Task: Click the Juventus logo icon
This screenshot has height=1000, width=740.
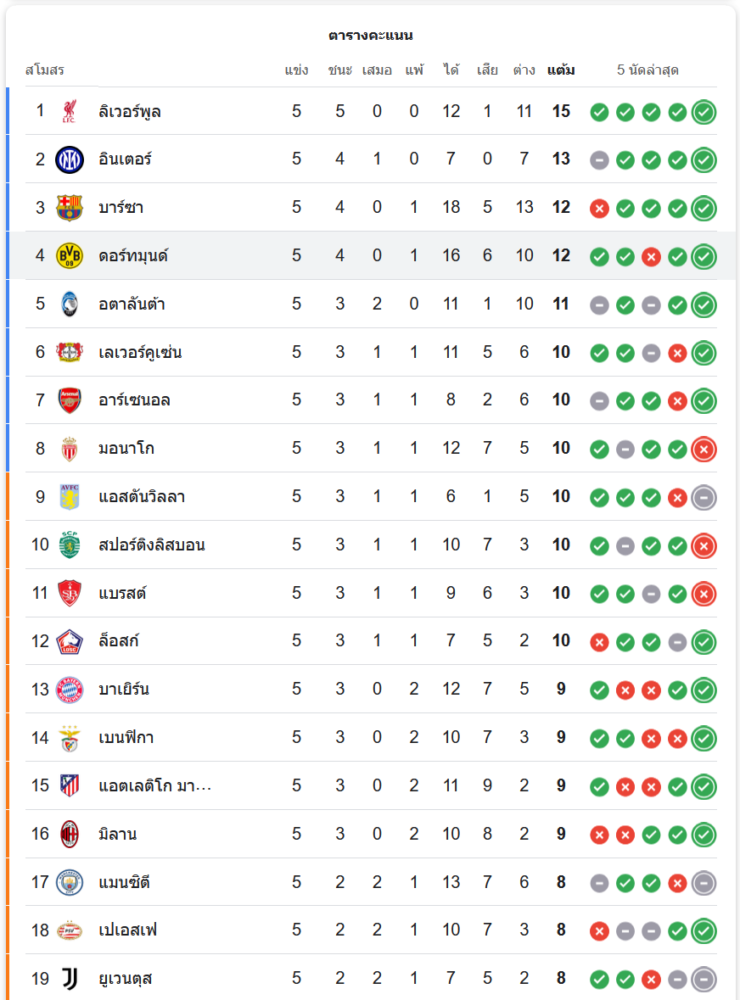Action: click(69, 978)
